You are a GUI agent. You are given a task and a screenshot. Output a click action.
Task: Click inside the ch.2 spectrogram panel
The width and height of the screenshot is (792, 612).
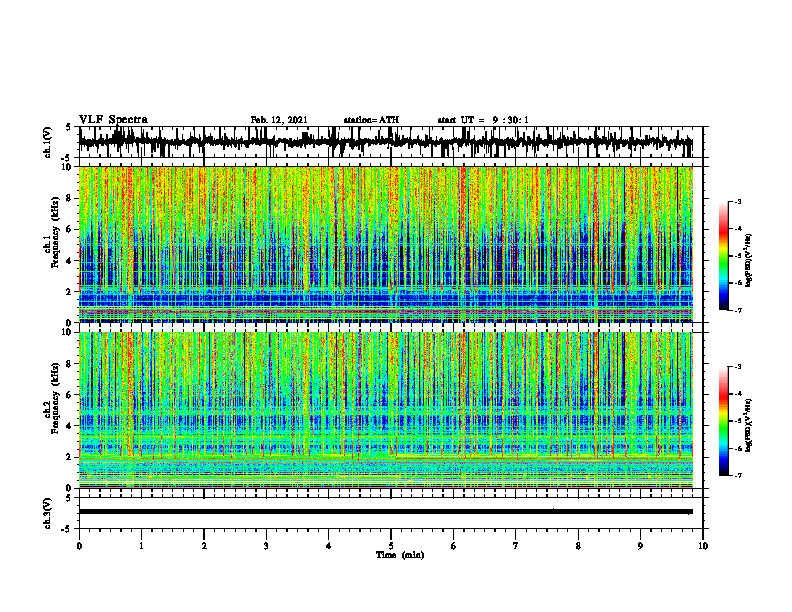point(385,410)
